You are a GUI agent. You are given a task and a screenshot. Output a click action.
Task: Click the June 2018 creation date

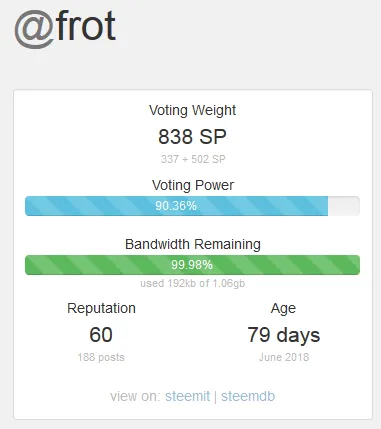284,357
